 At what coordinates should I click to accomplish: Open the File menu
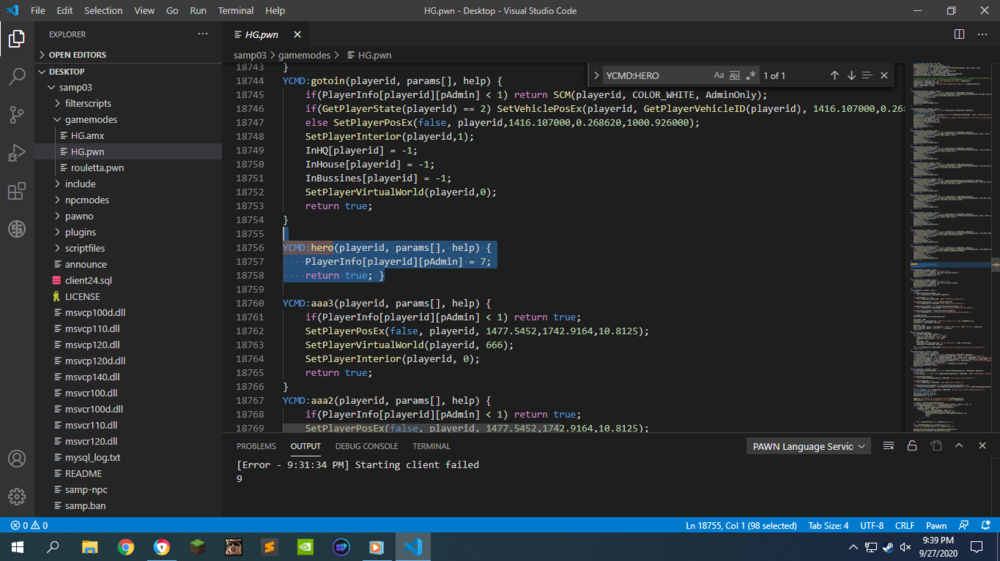(38, 11)
